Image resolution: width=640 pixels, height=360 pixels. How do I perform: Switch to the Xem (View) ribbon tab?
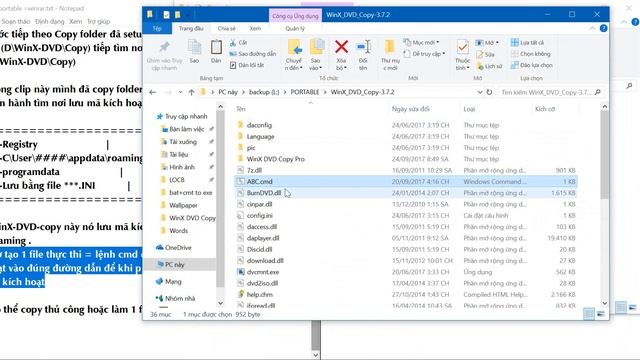pyautogui.click(x=256, y=29)
